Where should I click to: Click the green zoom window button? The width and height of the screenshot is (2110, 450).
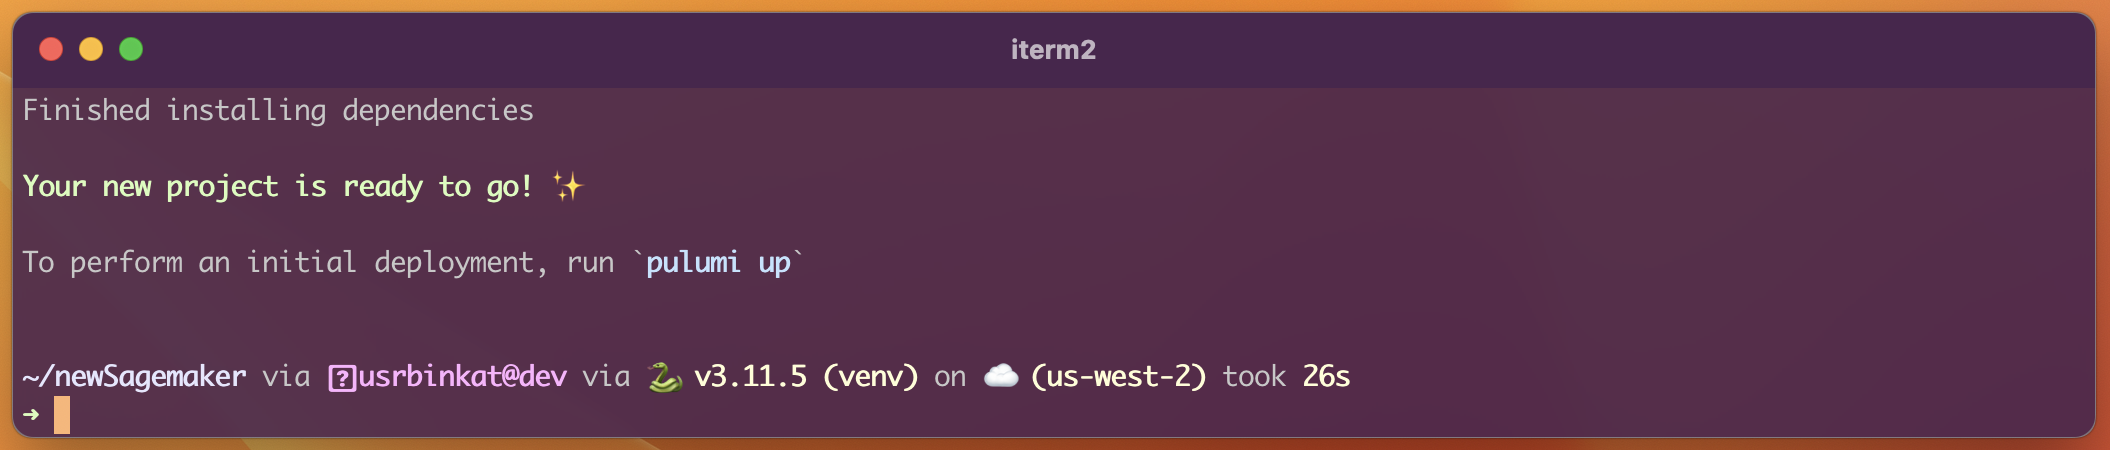pyautogui.click(x=131, y=49)
